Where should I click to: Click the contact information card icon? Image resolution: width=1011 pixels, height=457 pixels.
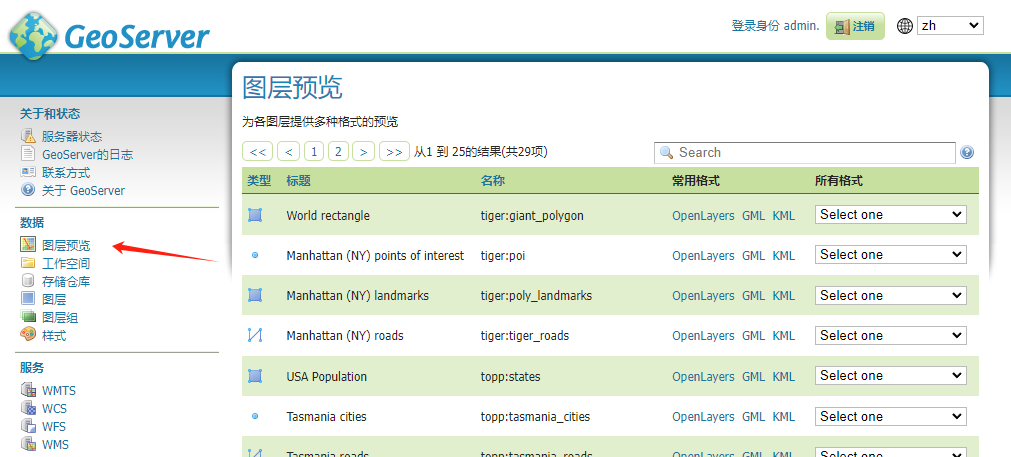(x=28, y=172)
